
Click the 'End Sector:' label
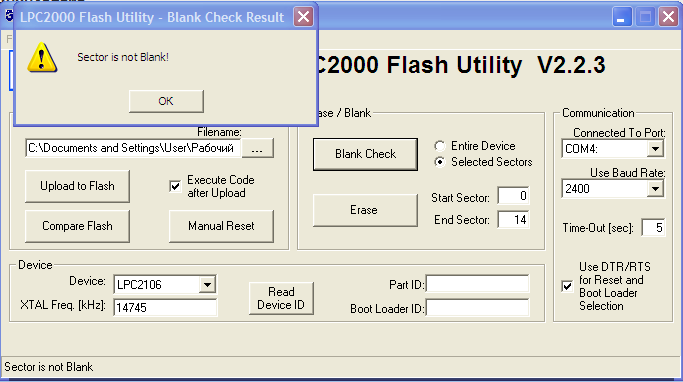point(461,220)
